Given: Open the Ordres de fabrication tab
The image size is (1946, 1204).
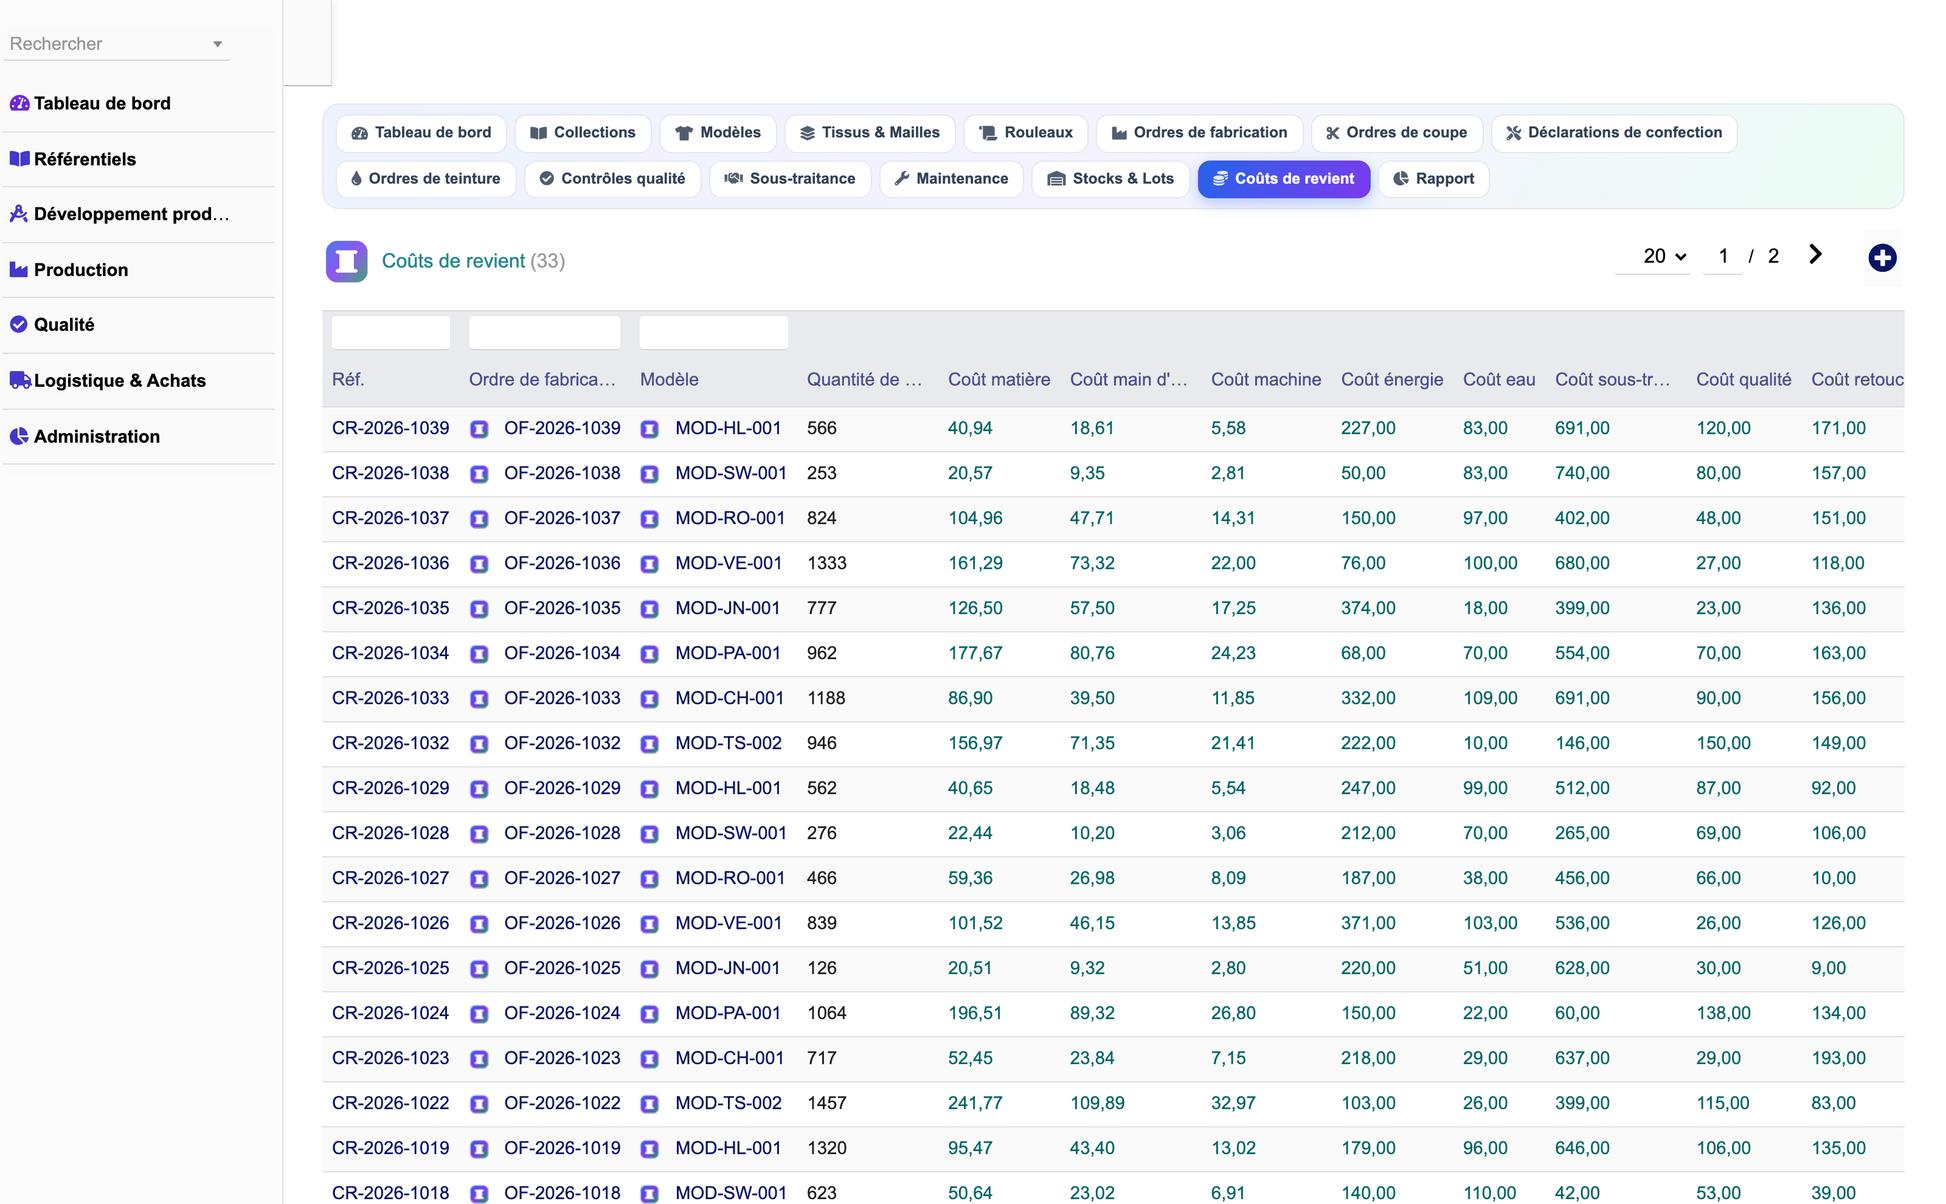Looking at the screenshot, I should (1199, 133).
